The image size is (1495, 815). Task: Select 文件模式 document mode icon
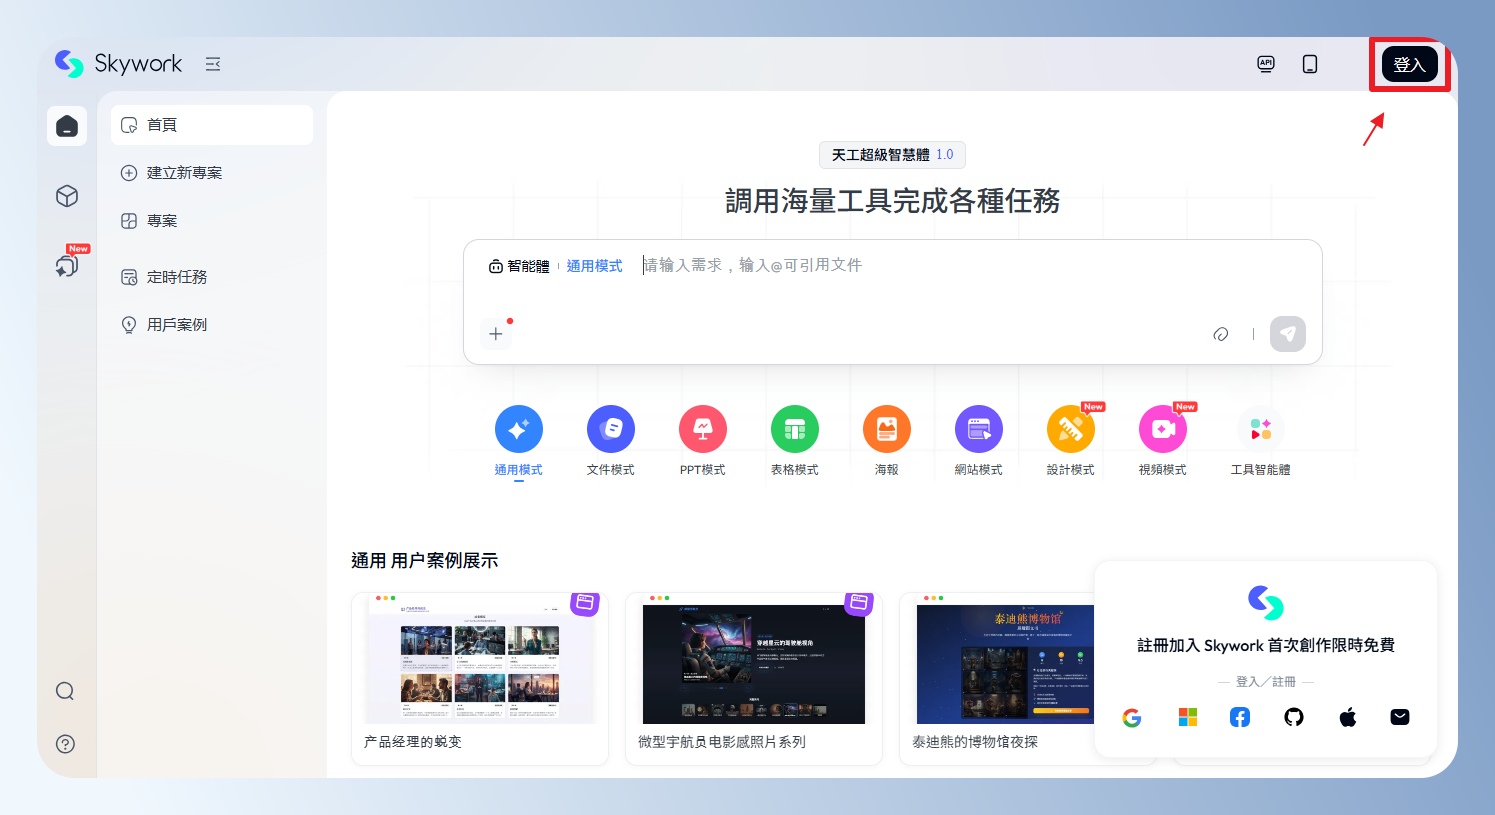(x=610, y=430)
